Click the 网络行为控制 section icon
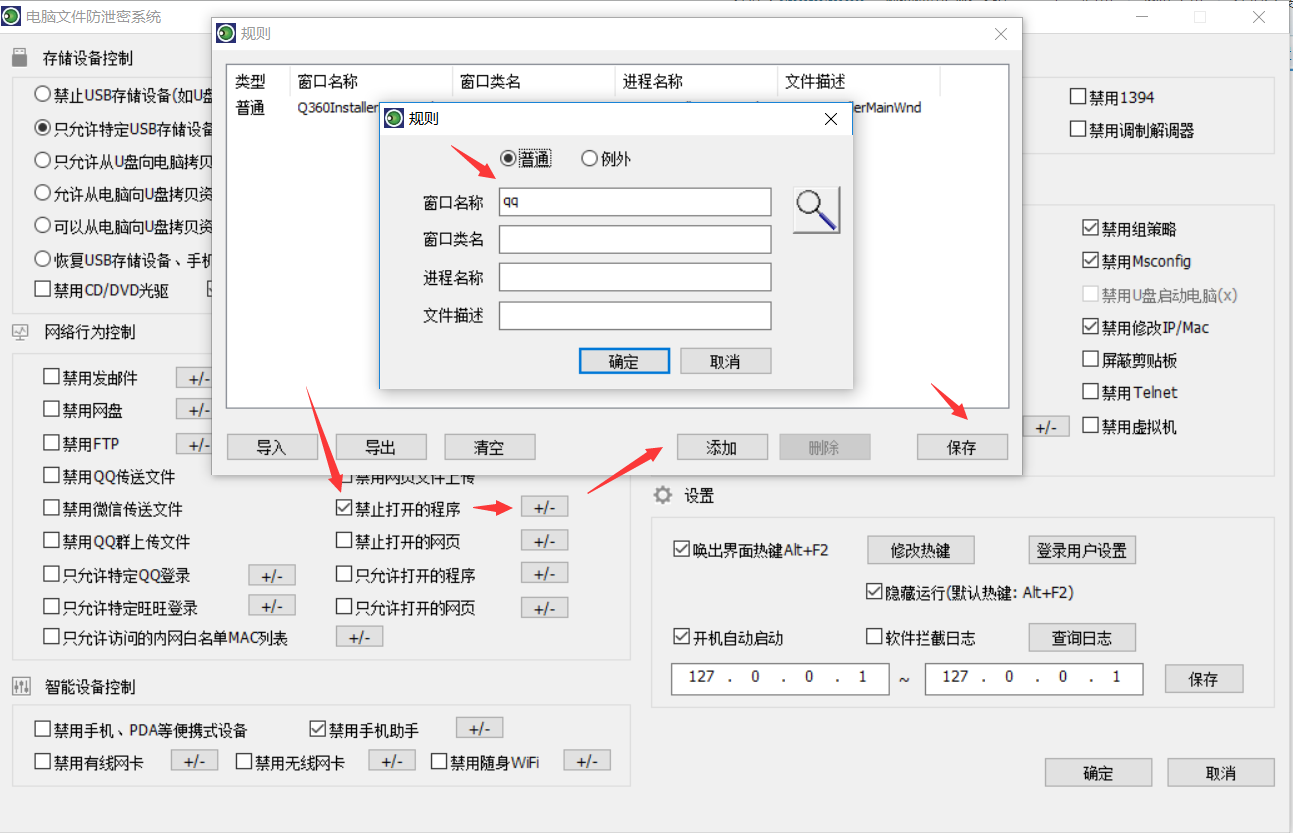 click(x=22, y=333)
